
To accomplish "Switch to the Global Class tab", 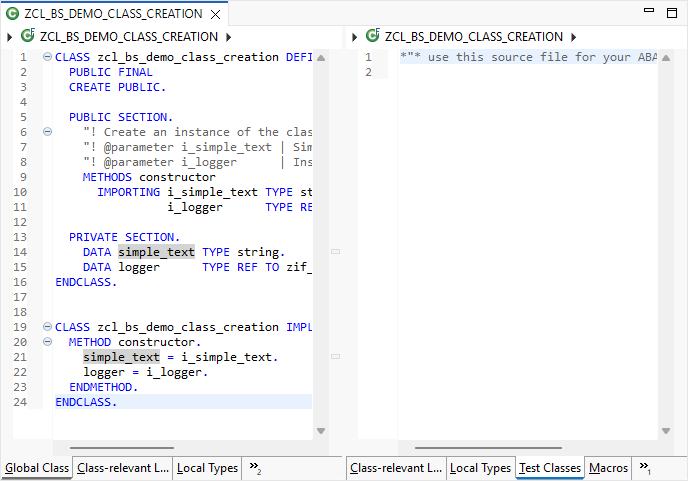I will (x=37, y=467).
